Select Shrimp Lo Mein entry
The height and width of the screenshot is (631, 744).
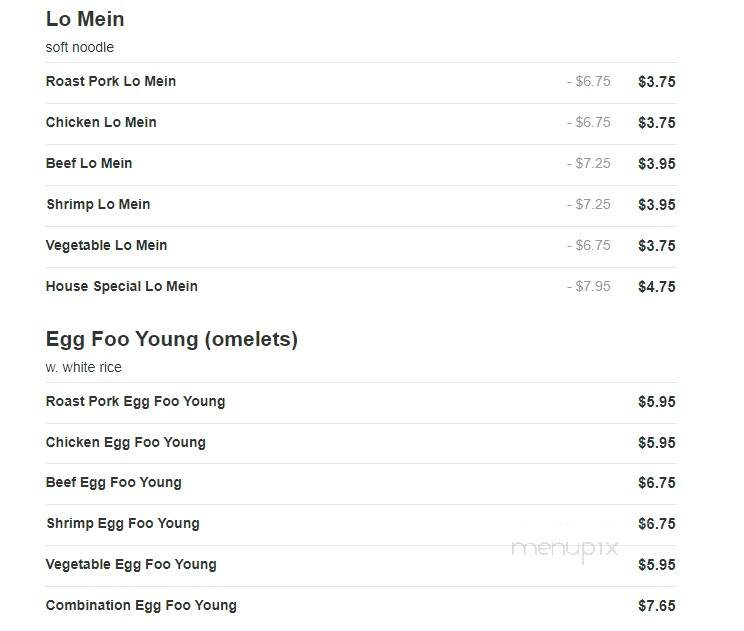click(x=98, y=204)
